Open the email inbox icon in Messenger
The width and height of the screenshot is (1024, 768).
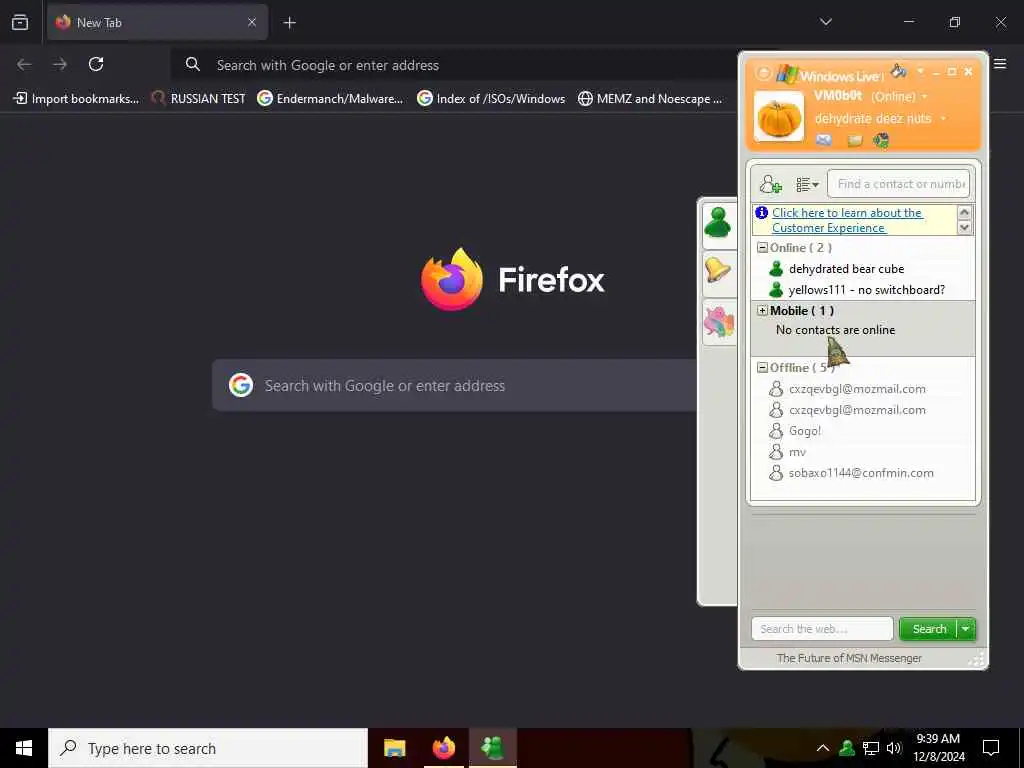click(824, 140)
